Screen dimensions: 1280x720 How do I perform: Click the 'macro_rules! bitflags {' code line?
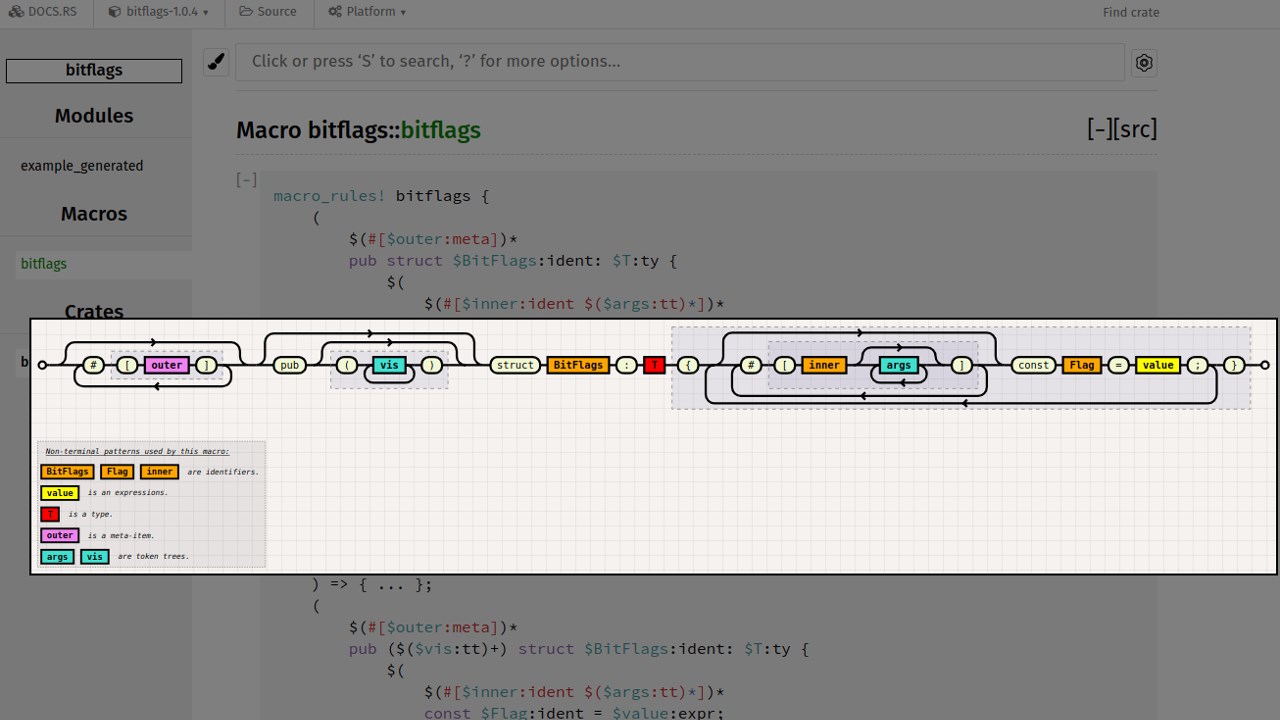click(x=381, y=196)
